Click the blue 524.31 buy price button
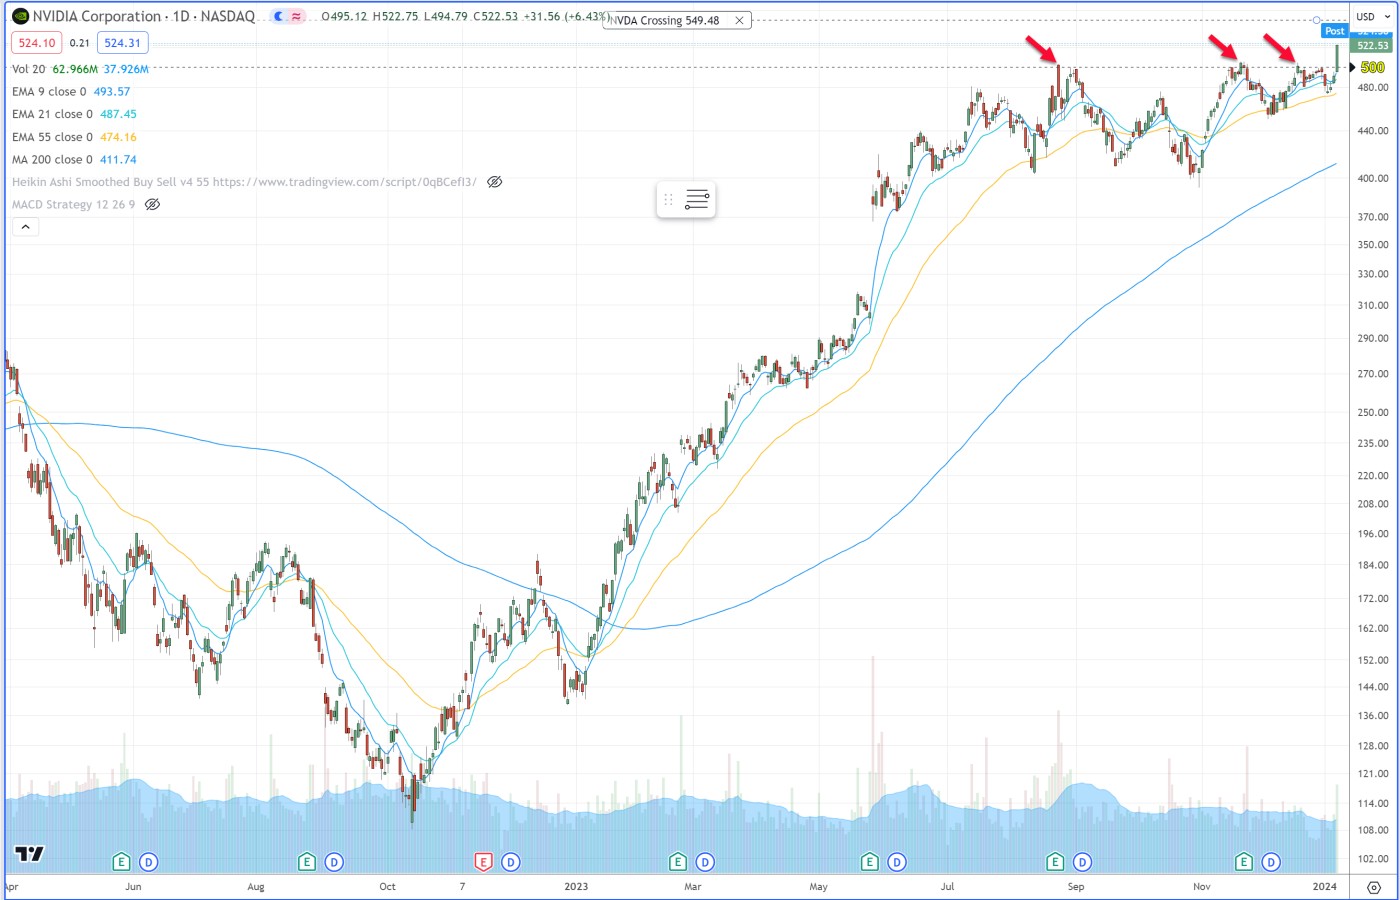Image resolution: width=1400 pixels, height=900 pixels. tap(123, 43)
